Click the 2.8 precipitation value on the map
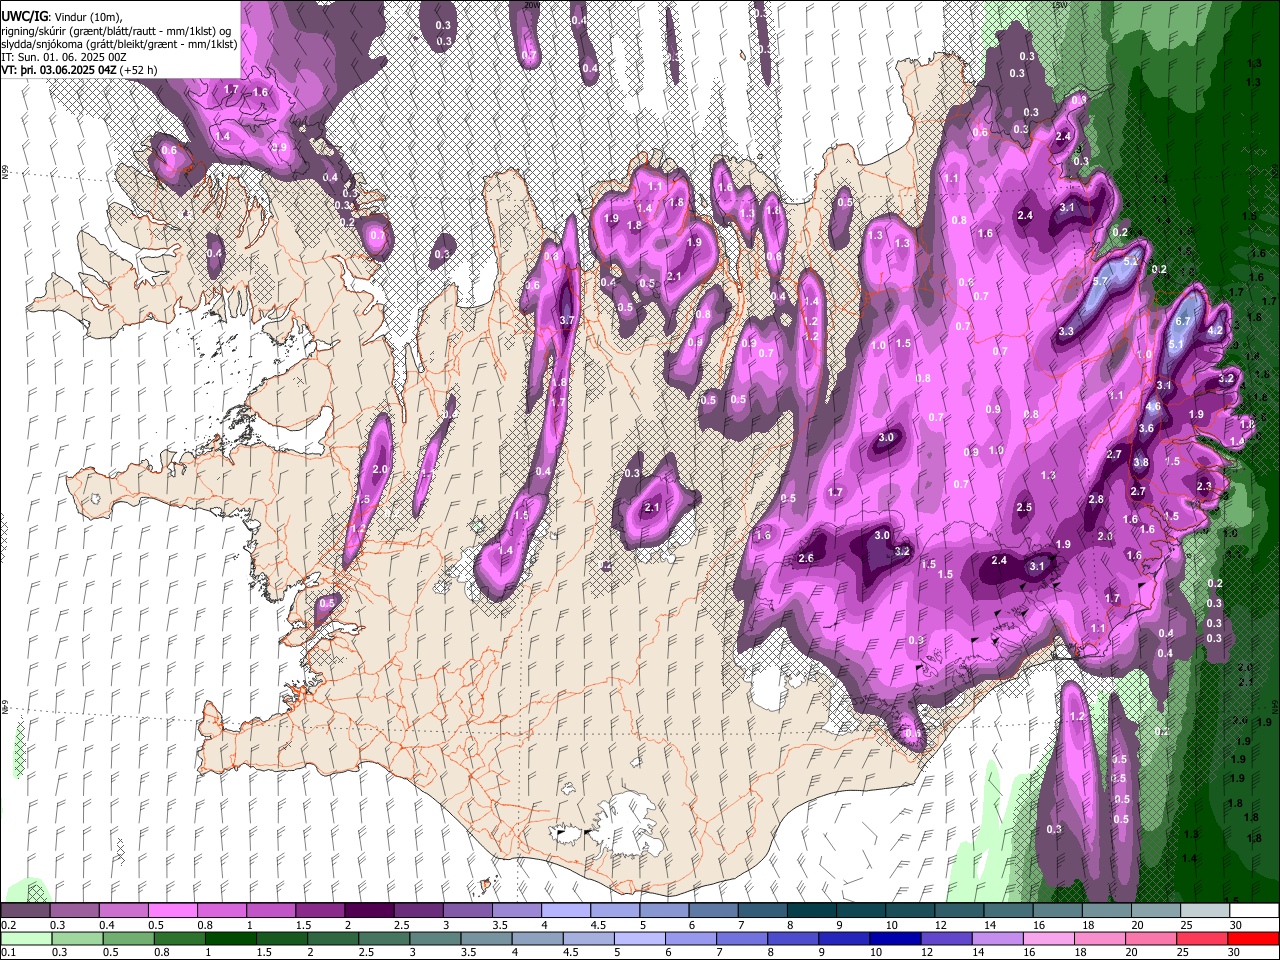The width and height of the screenshot is (1280, 960). click(1096, 499)
